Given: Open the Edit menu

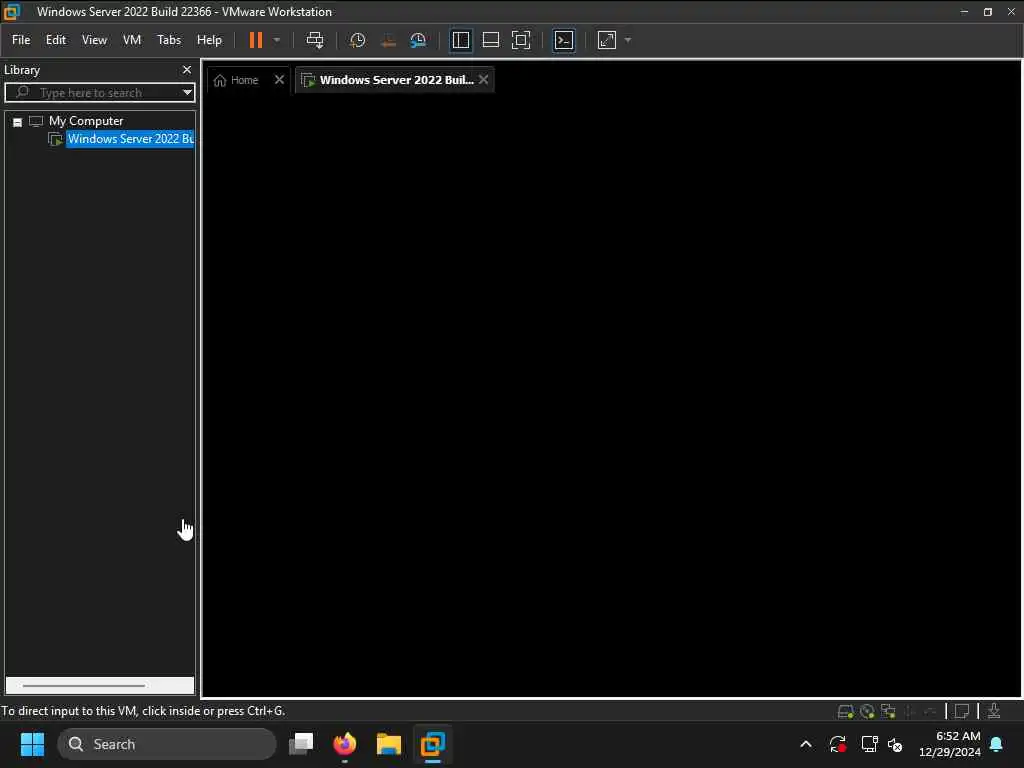Looking at the screenshot, I should point(56,40).
